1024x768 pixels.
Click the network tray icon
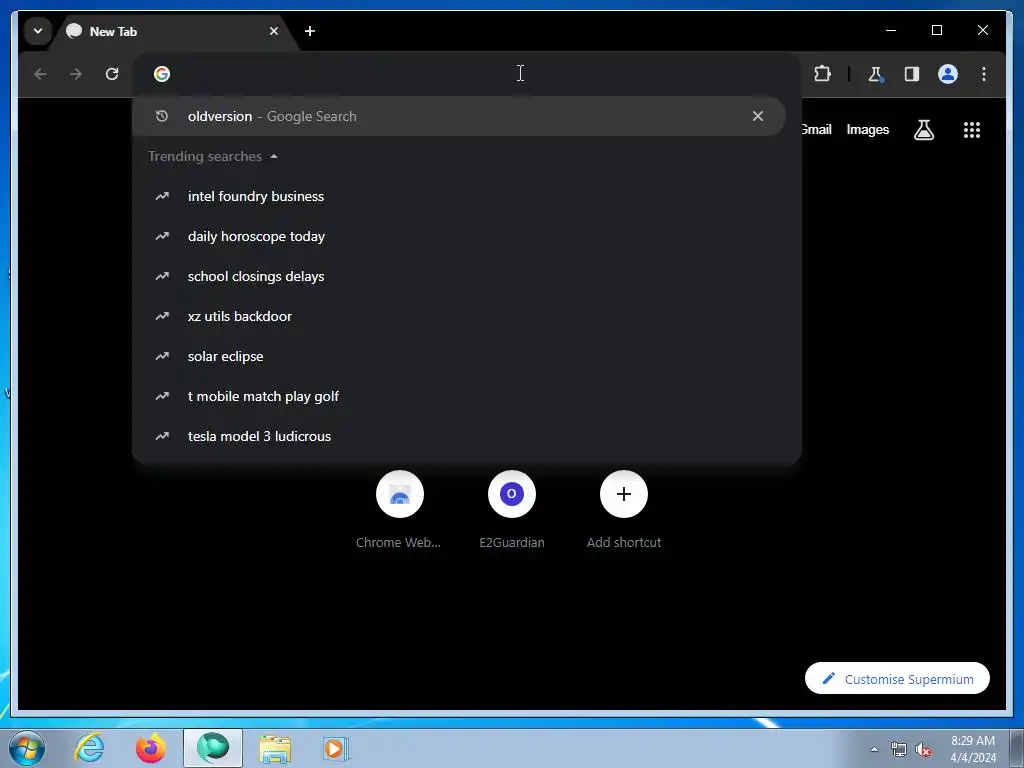click(x=899, y=749)
